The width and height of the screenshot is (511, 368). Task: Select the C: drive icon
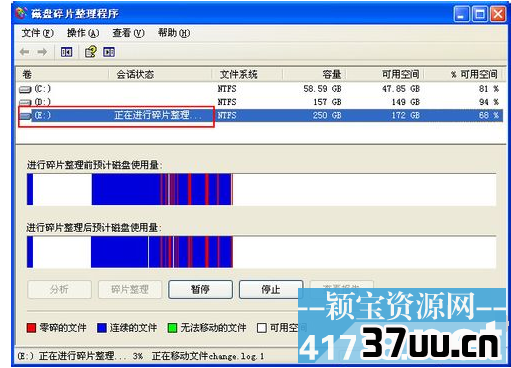25,89
